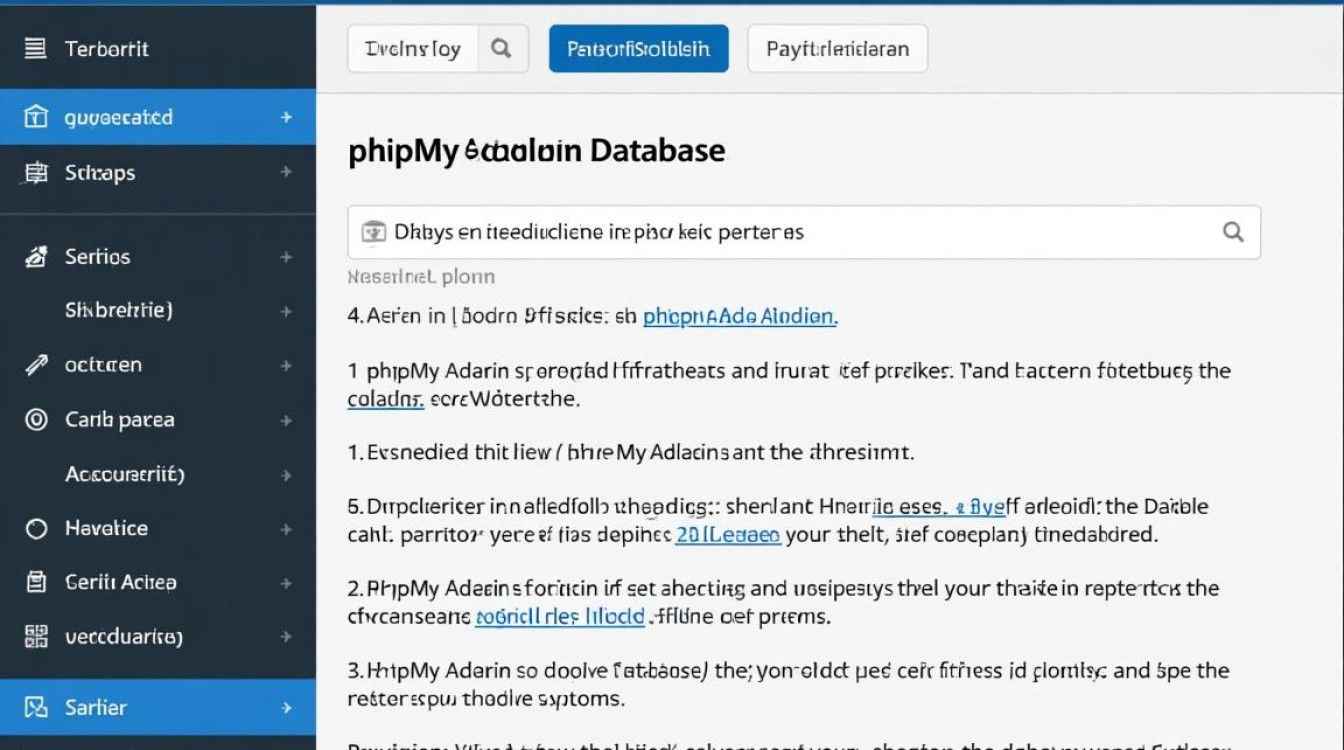The width and height of the screenshot is (1344, 750).
Task: Click the shield icon next to Sertios
Action: point(36,256)
